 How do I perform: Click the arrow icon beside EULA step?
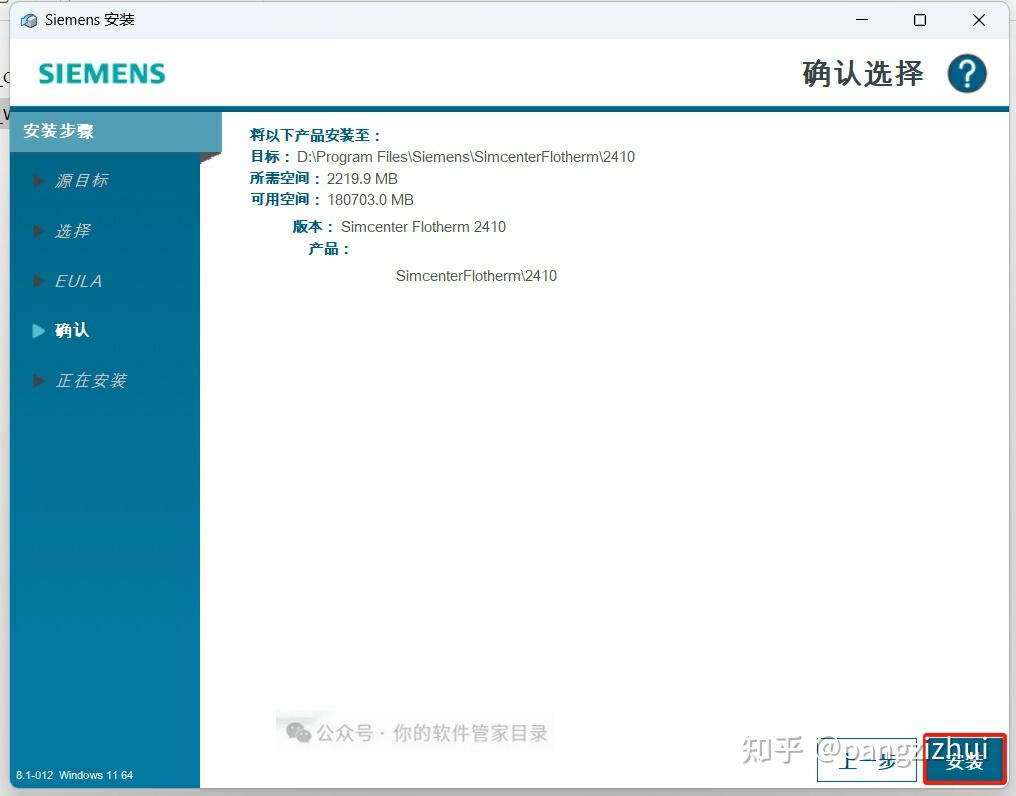[39, 280]
